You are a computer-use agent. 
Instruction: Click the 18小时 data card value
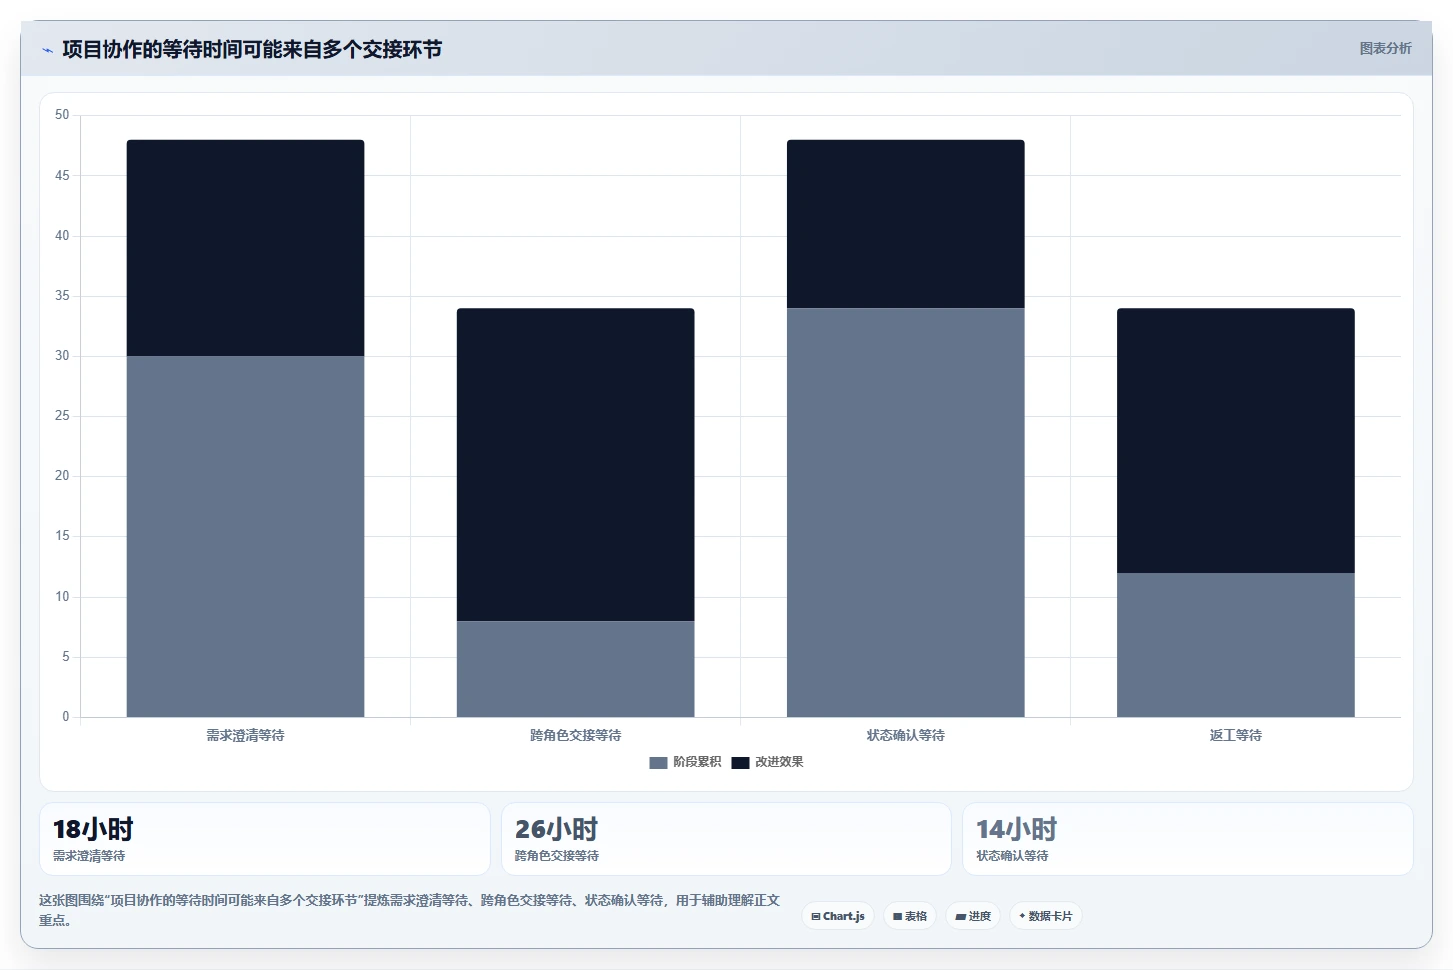[93, 829]
